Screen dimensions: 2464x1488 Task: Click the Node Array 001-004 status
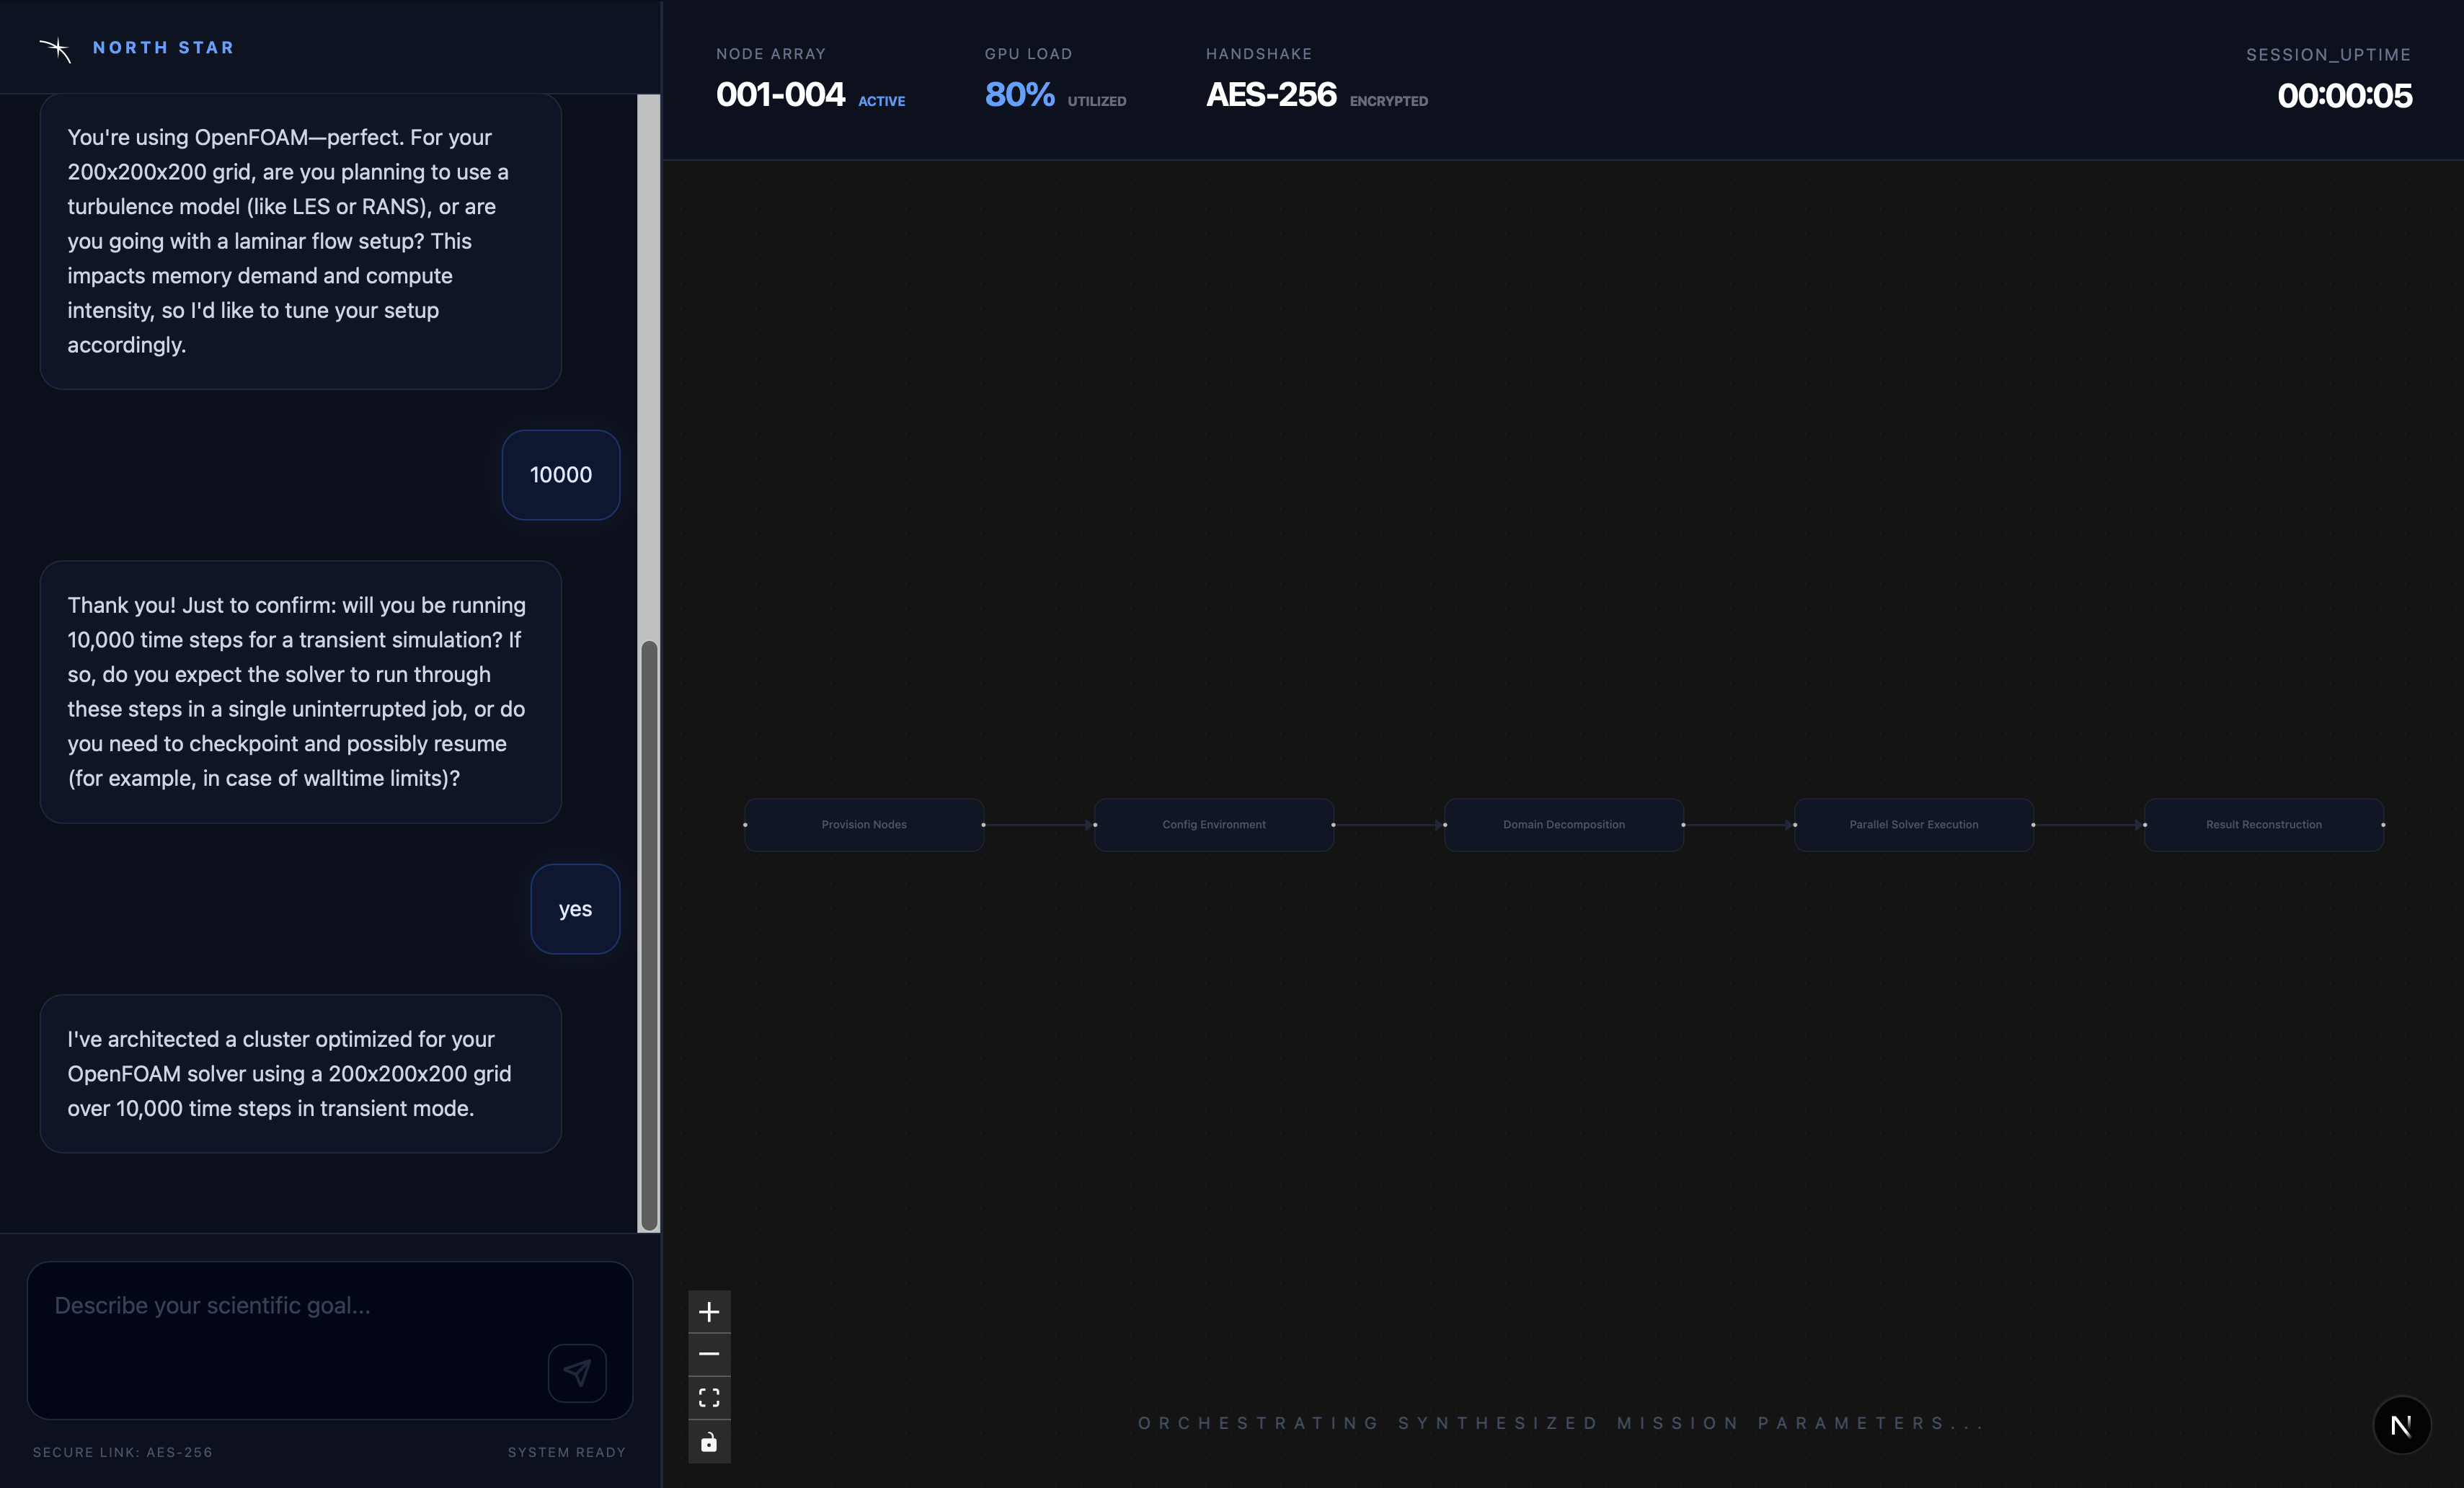(780, 95)
